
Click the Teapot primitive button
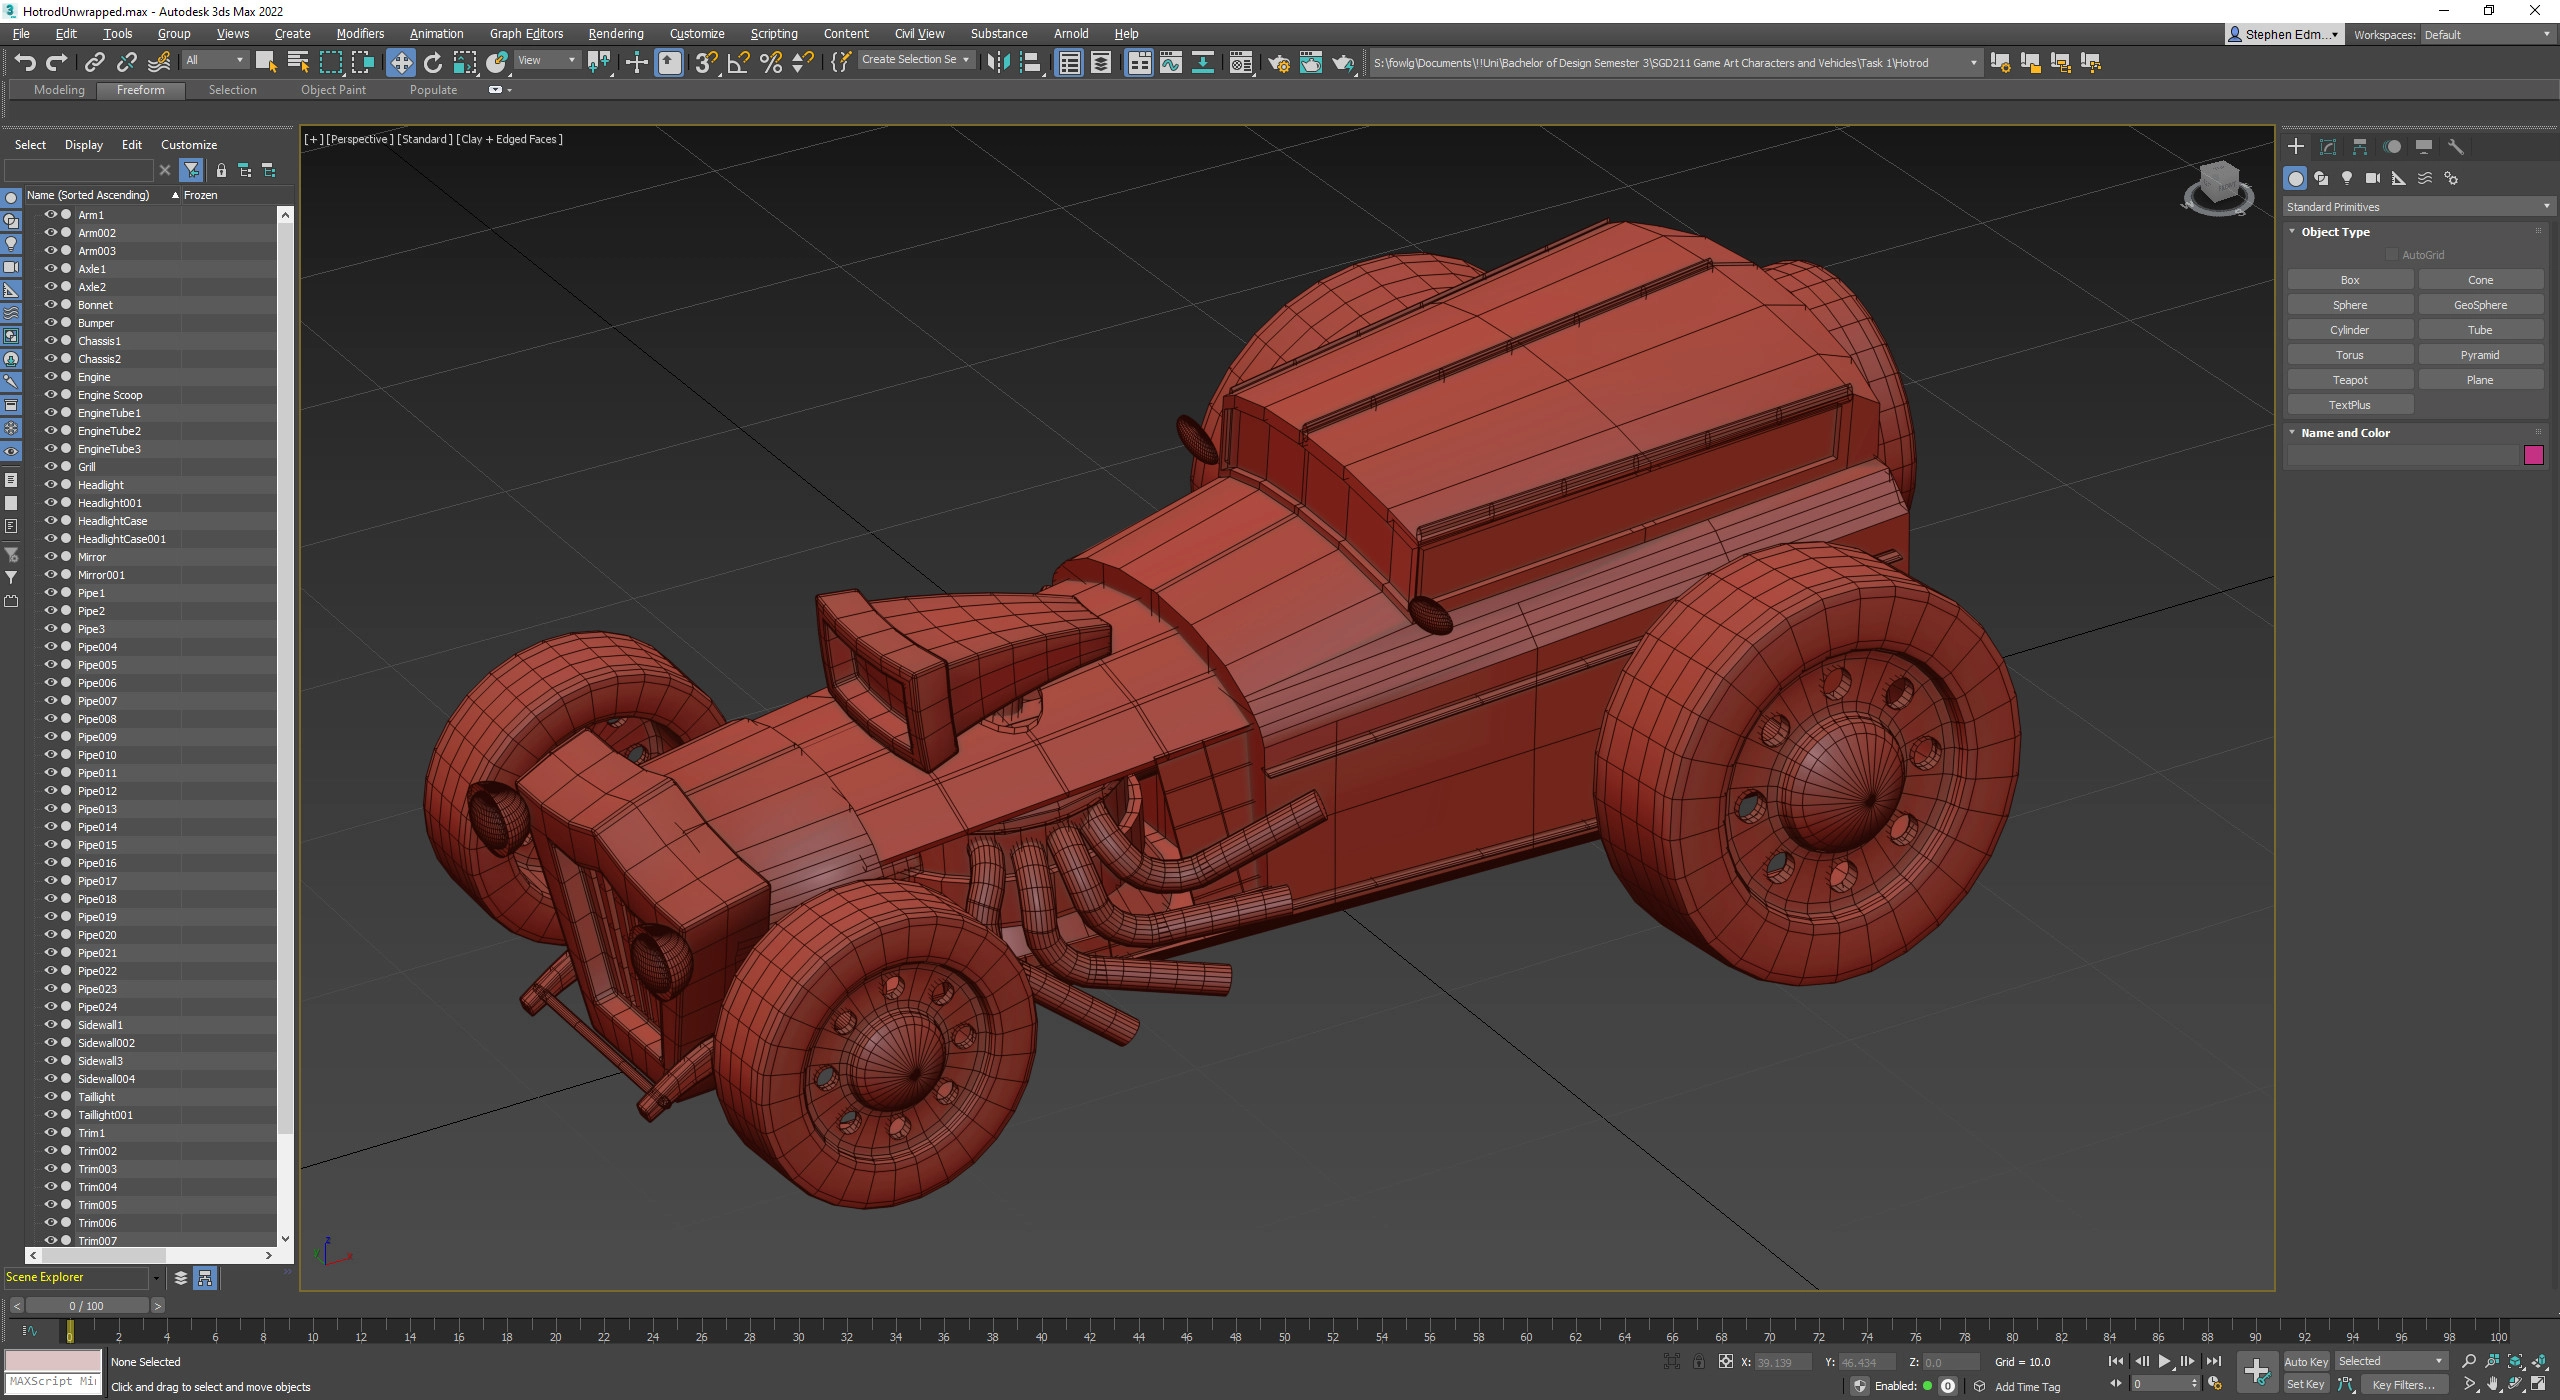point(2349,380)
